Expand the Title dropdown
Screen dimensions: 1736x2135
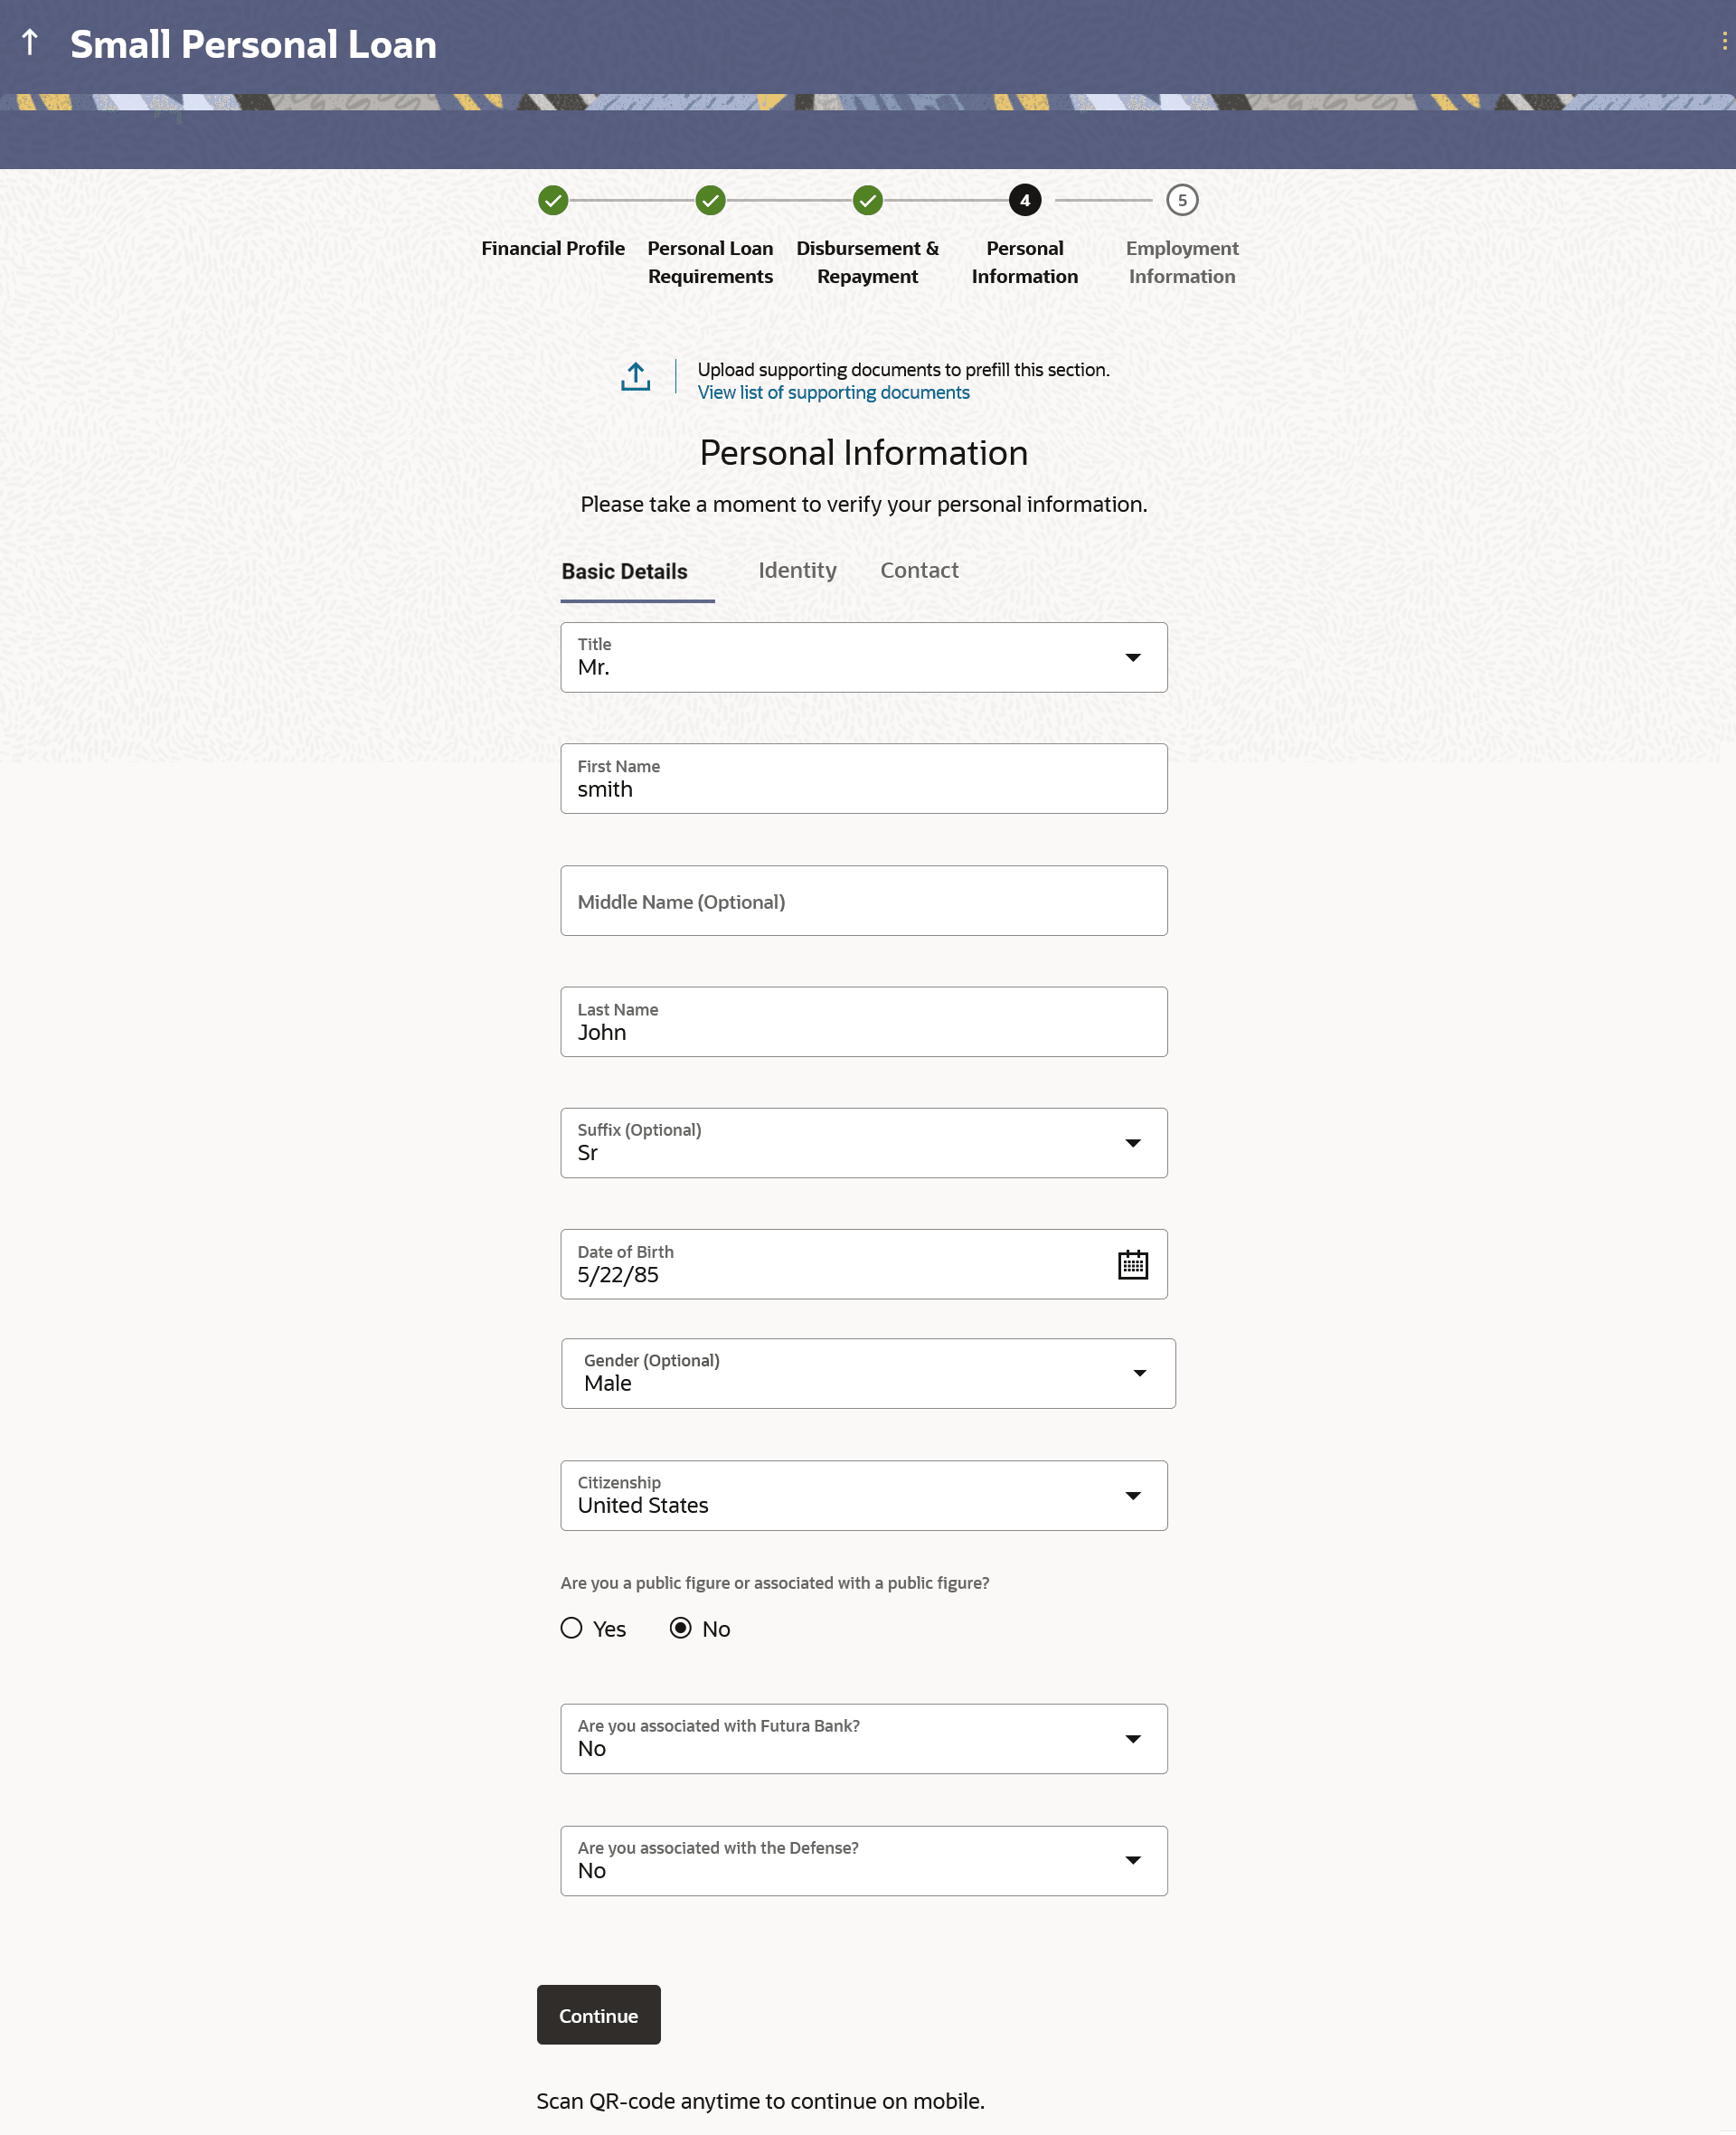(x=1132, y=658)
